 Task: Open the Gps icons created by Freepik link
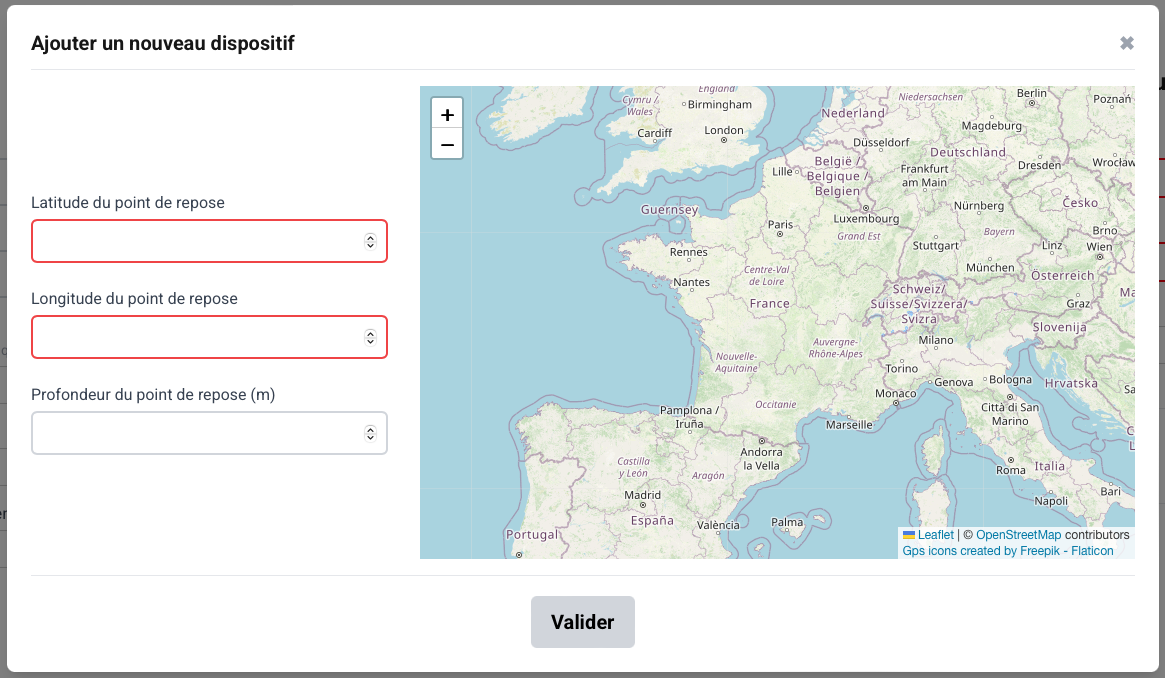(1007, 551)
